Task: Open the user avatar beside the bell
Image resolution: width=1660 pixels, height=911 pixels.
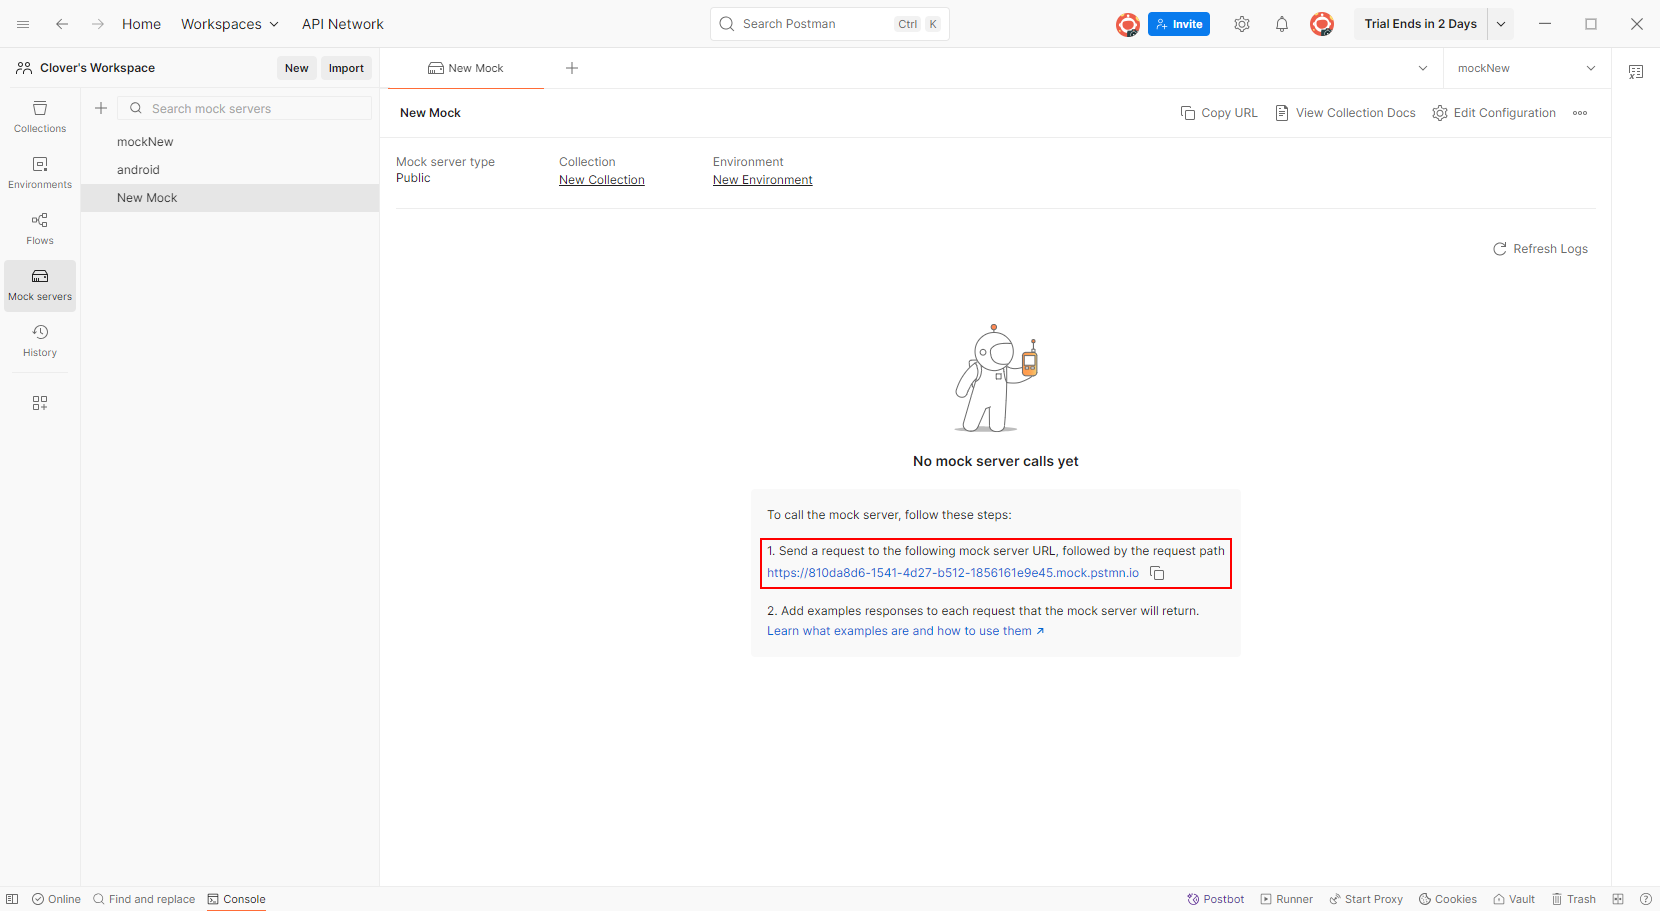Action: [1322, 24]
